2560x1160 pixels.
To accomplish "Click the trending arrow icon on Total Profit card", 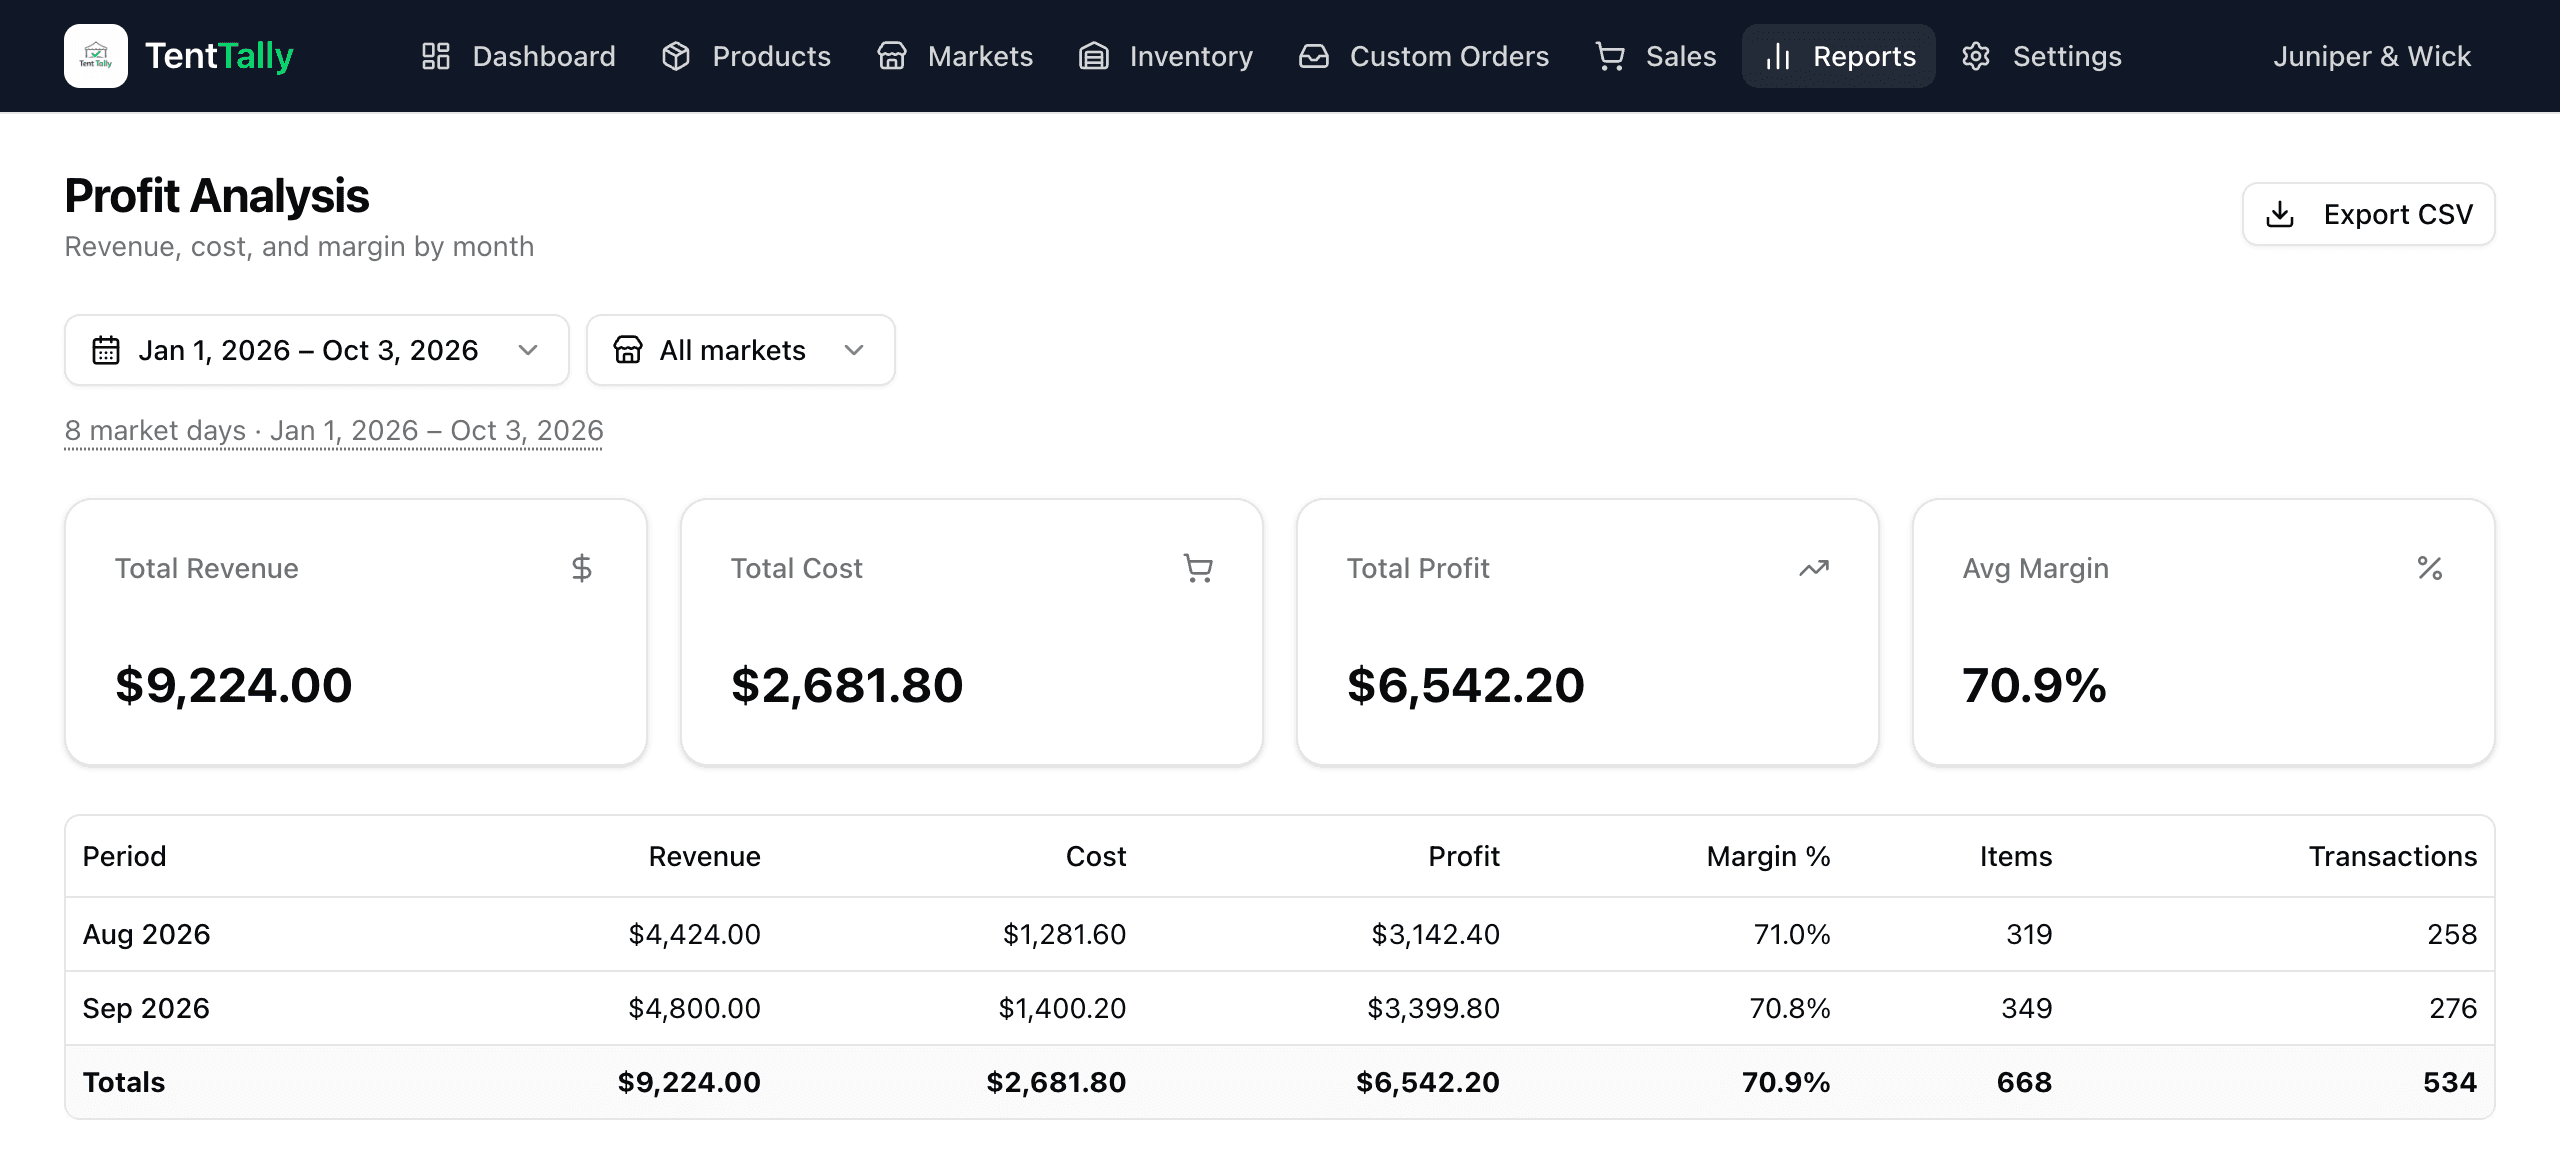I will pyautogui.click(x=1814, y=568).
